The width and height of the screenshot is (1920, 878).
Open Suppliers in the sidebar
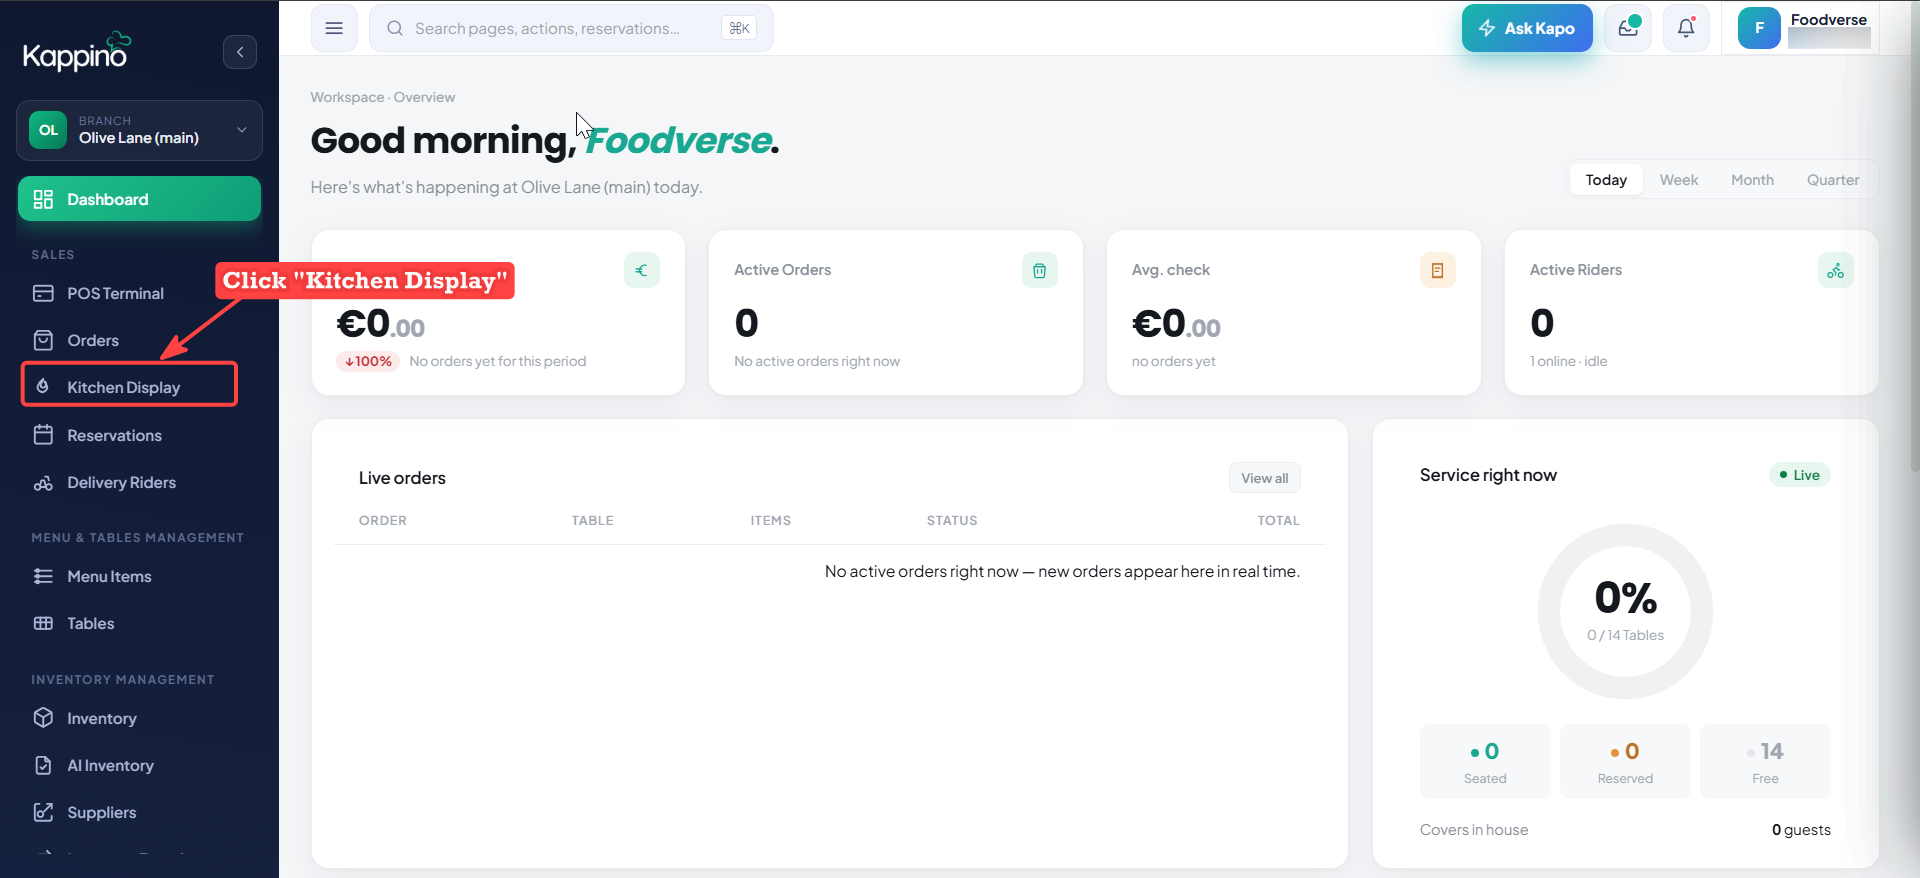(x=139, y=812)
